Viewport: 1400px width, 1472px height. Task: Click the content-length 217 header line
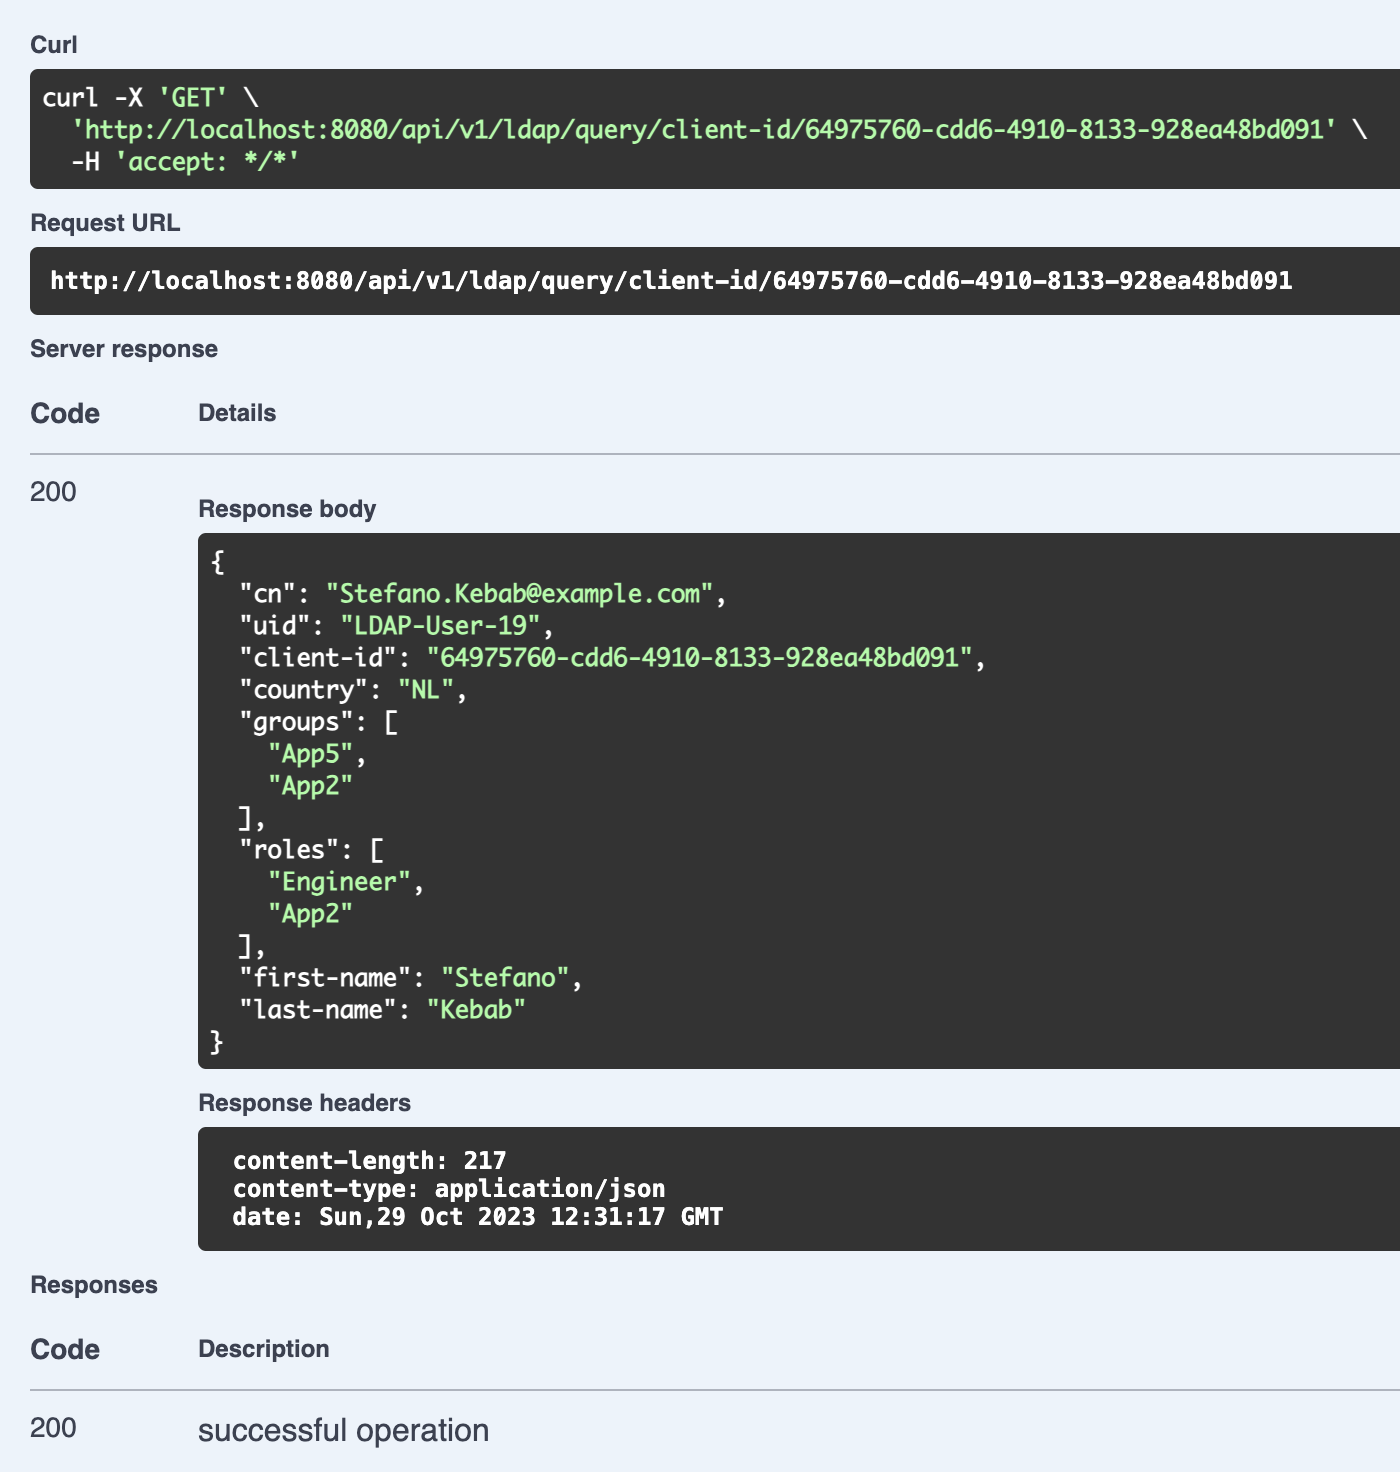point(369,1161)
